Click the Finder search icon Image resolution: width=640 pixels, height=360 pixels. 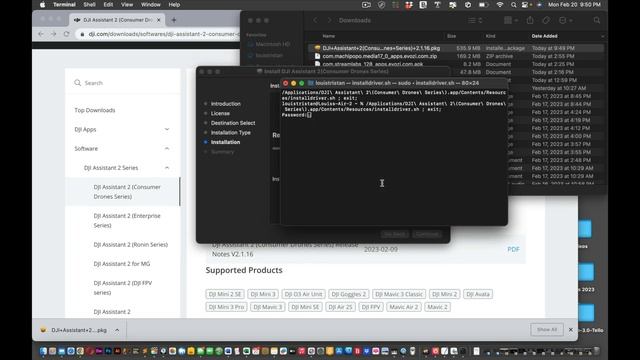(x=597, y=20)
